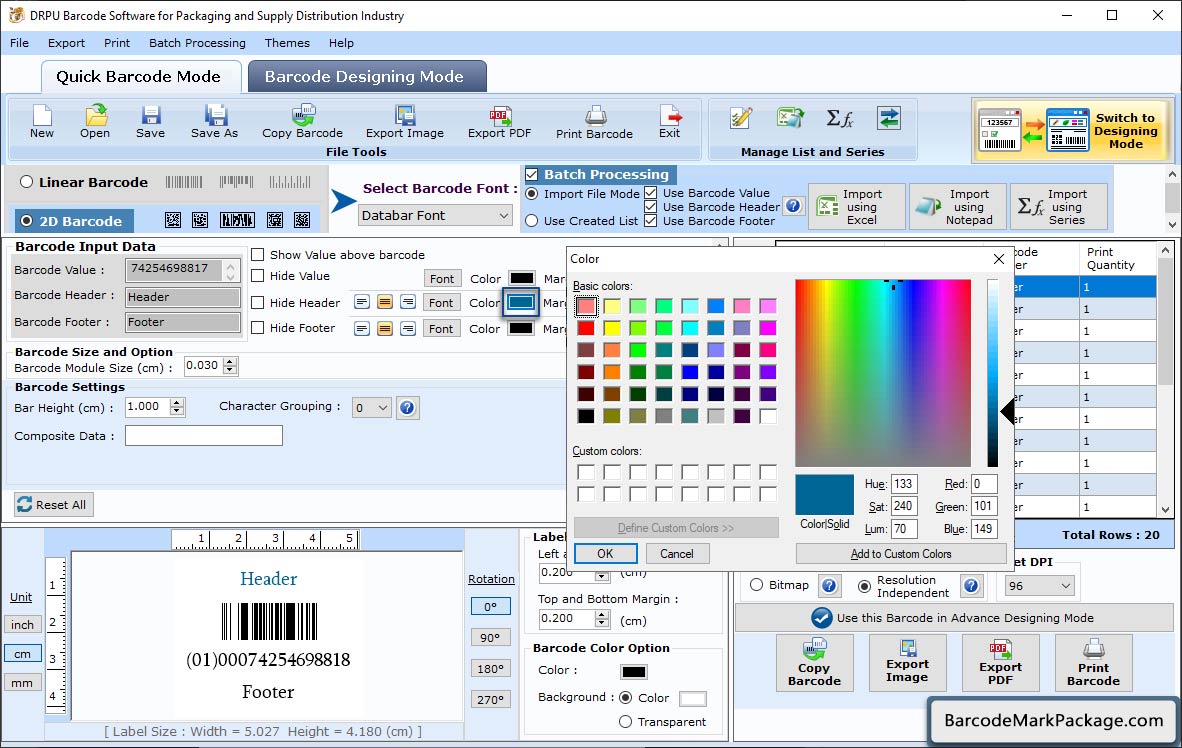This screenshot has height=748, width=1182.
Task: Check the Hide Footer option
Action: point(258,328)
